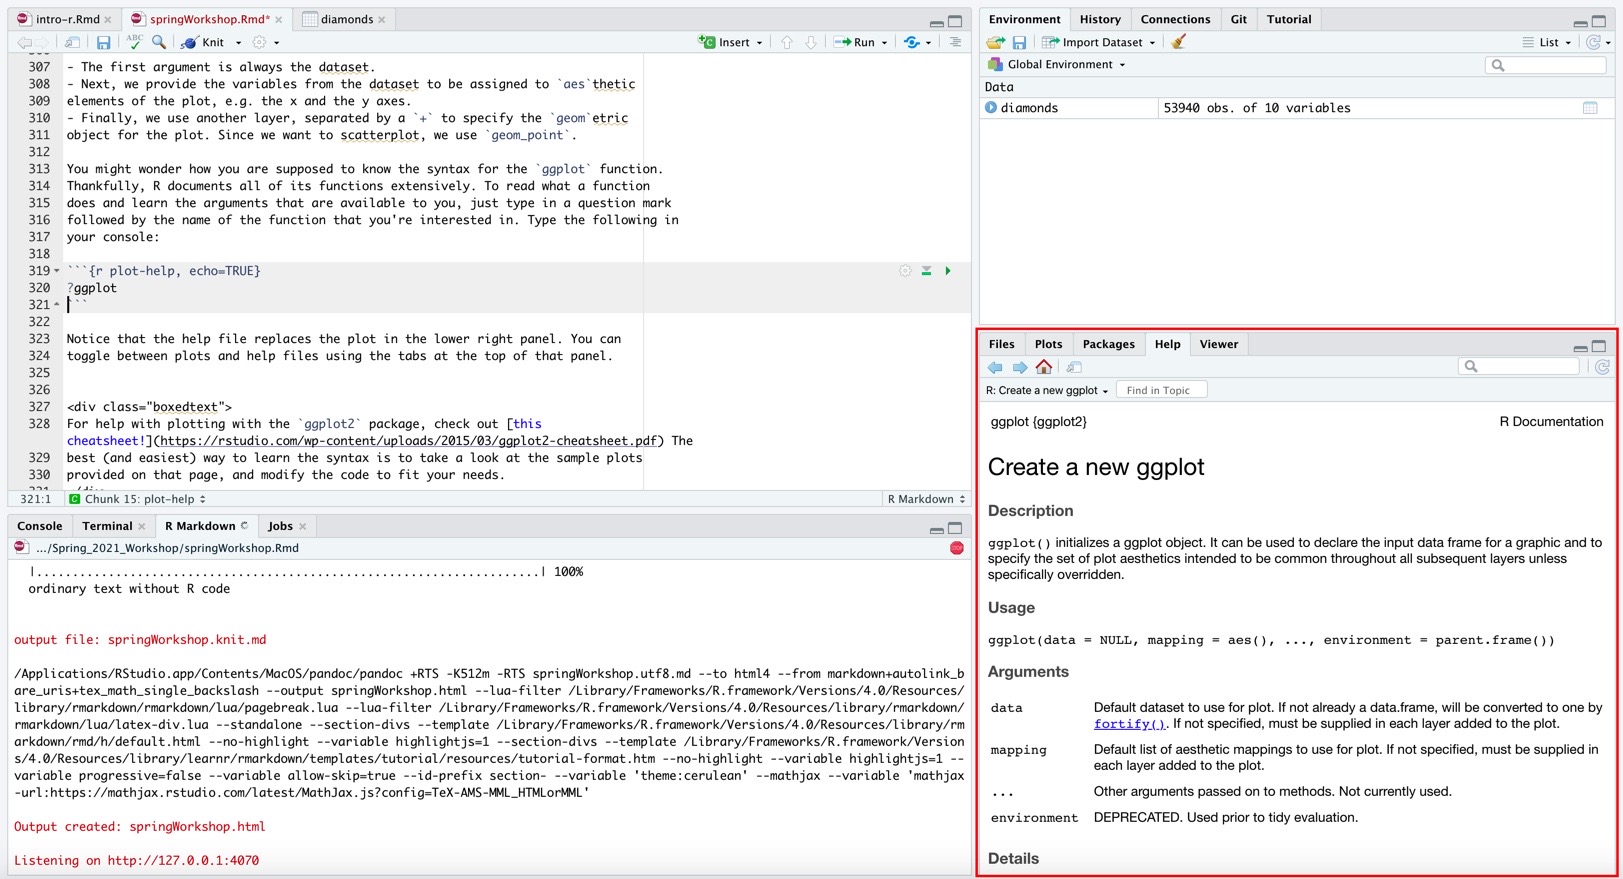
Task: Switch to the Plots tab
Action: pos(1048,344)
